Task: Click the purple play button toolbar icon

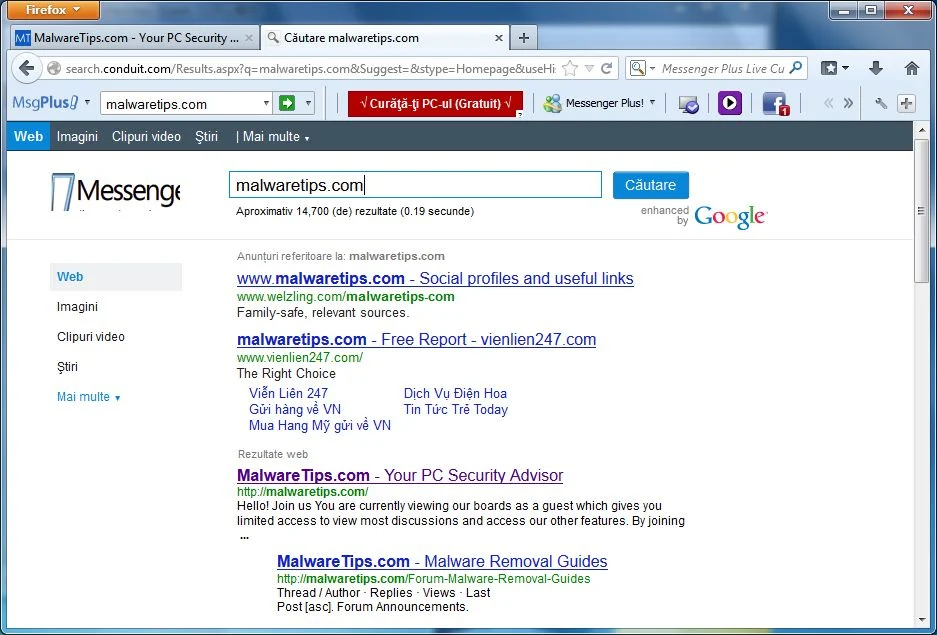Action: 729,103
